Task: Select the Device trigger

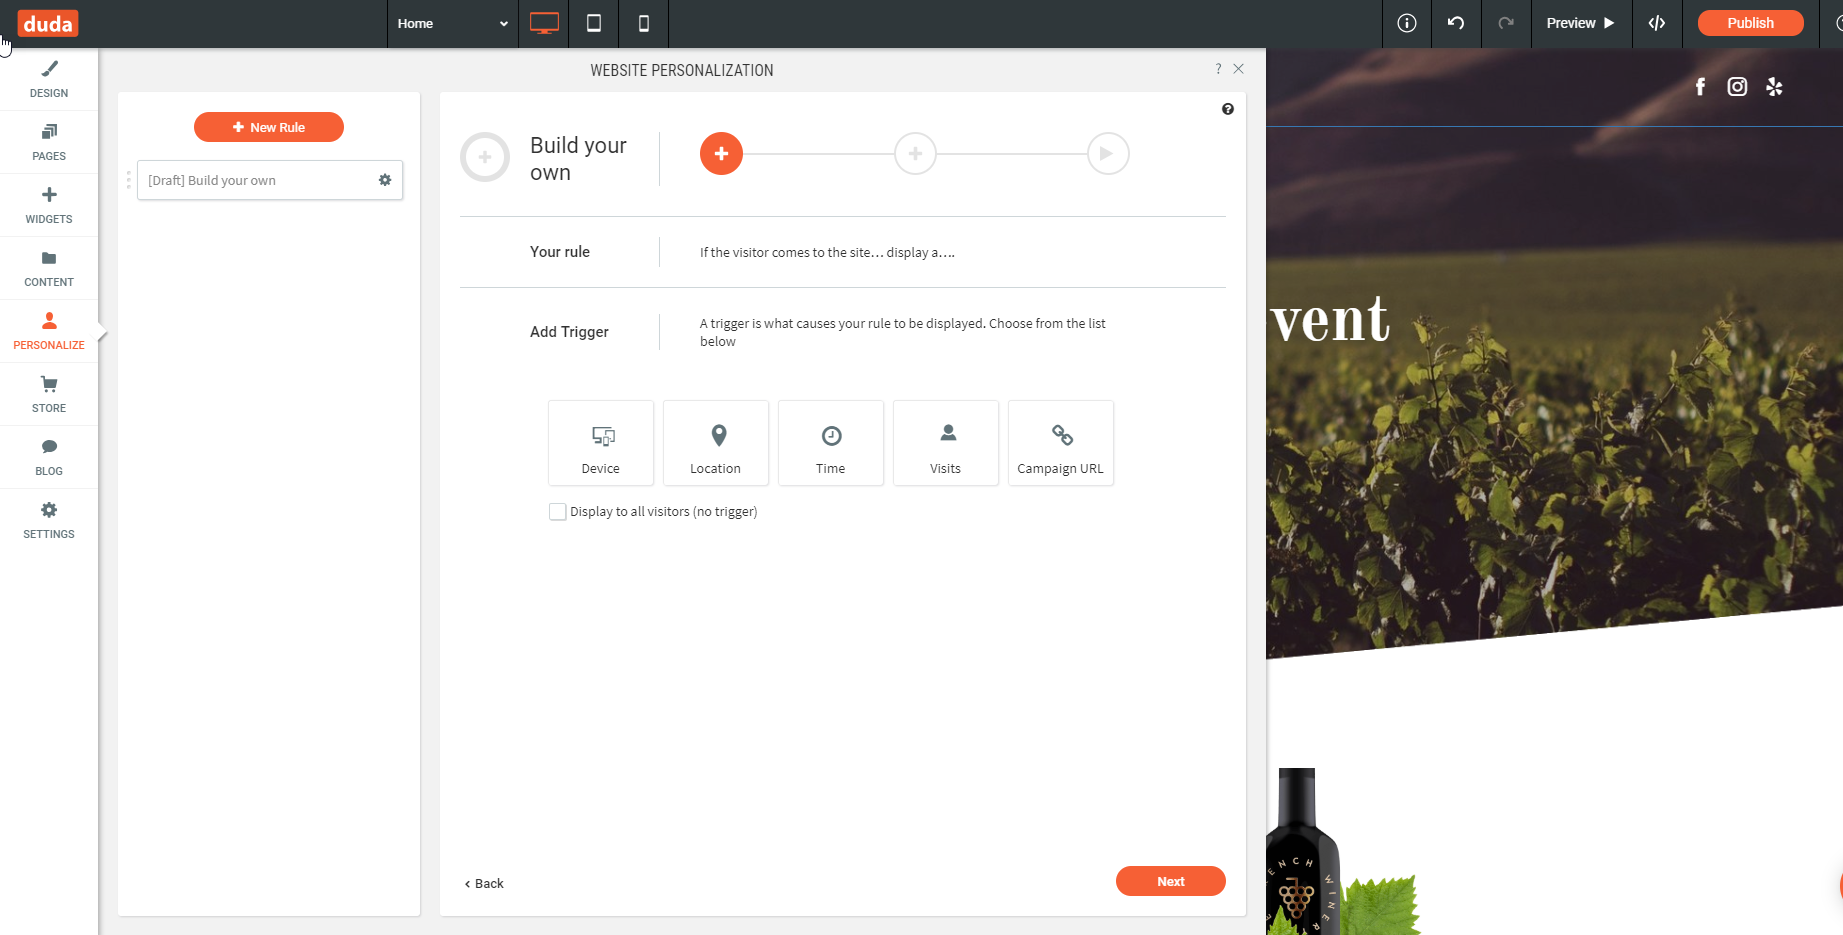Action: point(601,443)
